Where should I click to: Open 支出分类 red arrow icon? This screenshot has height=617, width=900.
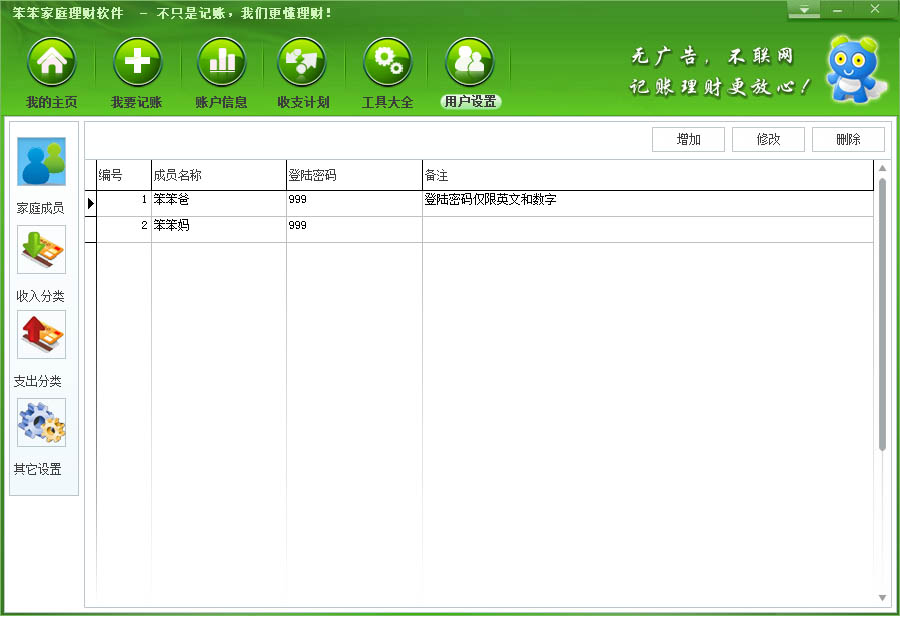pos(41,335)
